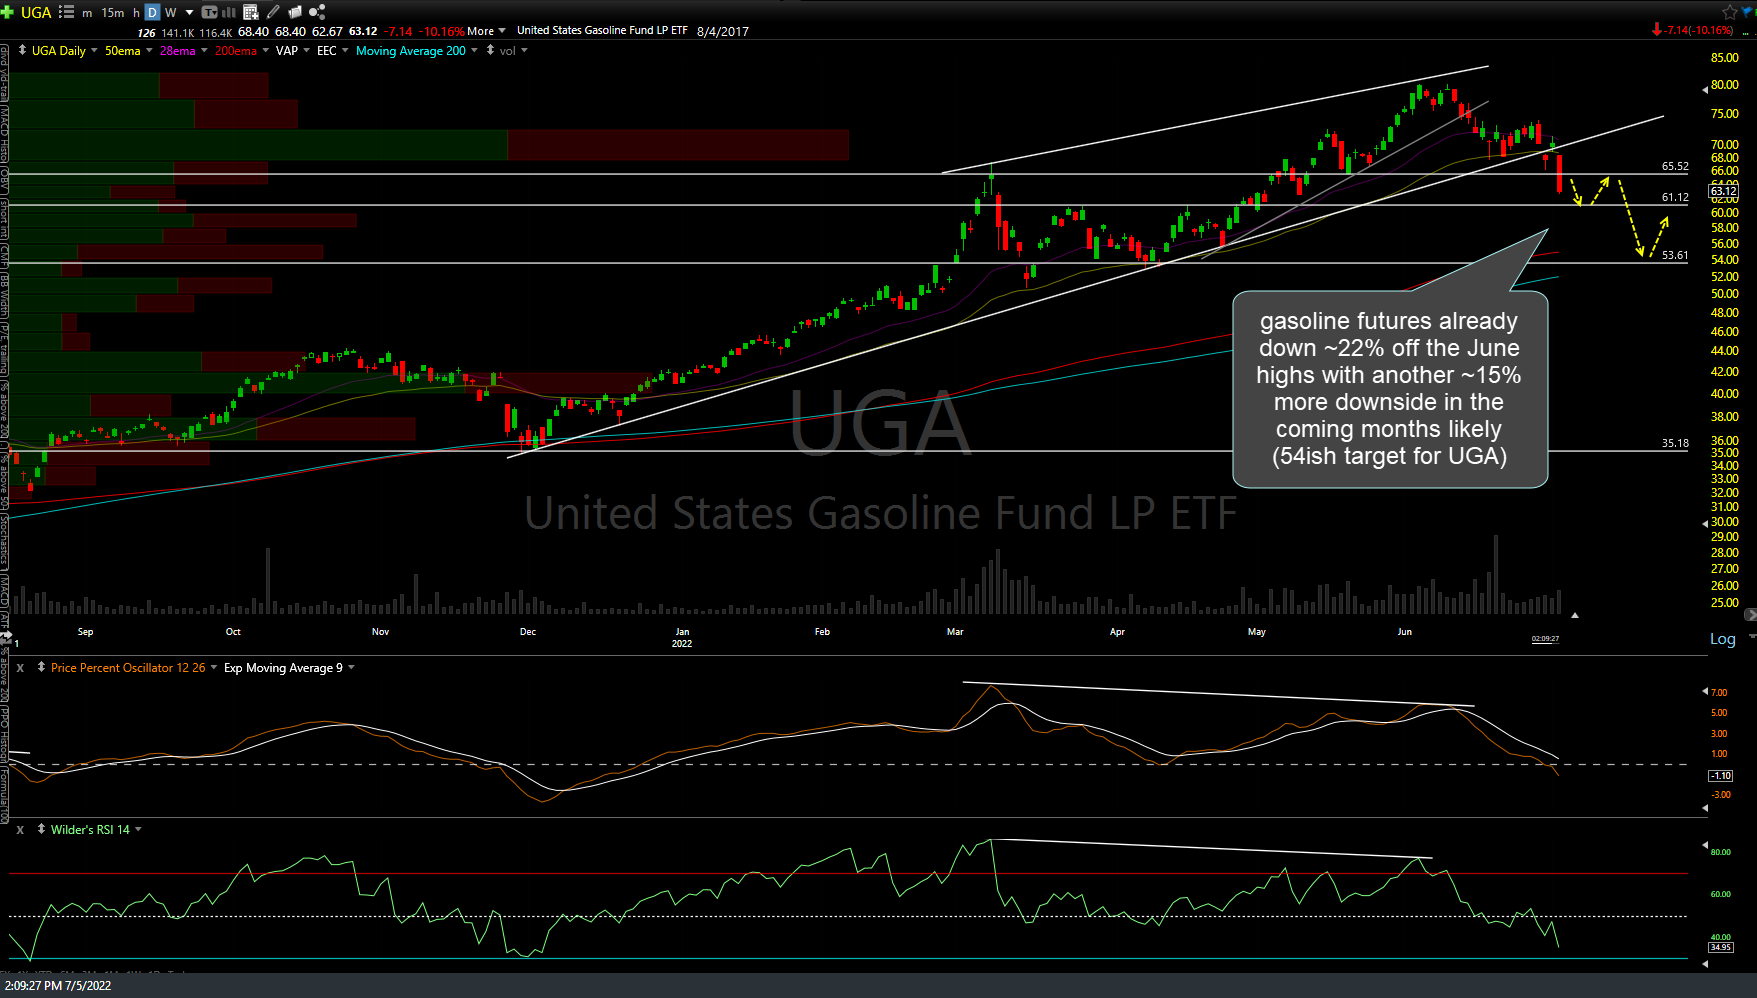
Task: Toggle the Log scale setting
Action: point(1722,639)
